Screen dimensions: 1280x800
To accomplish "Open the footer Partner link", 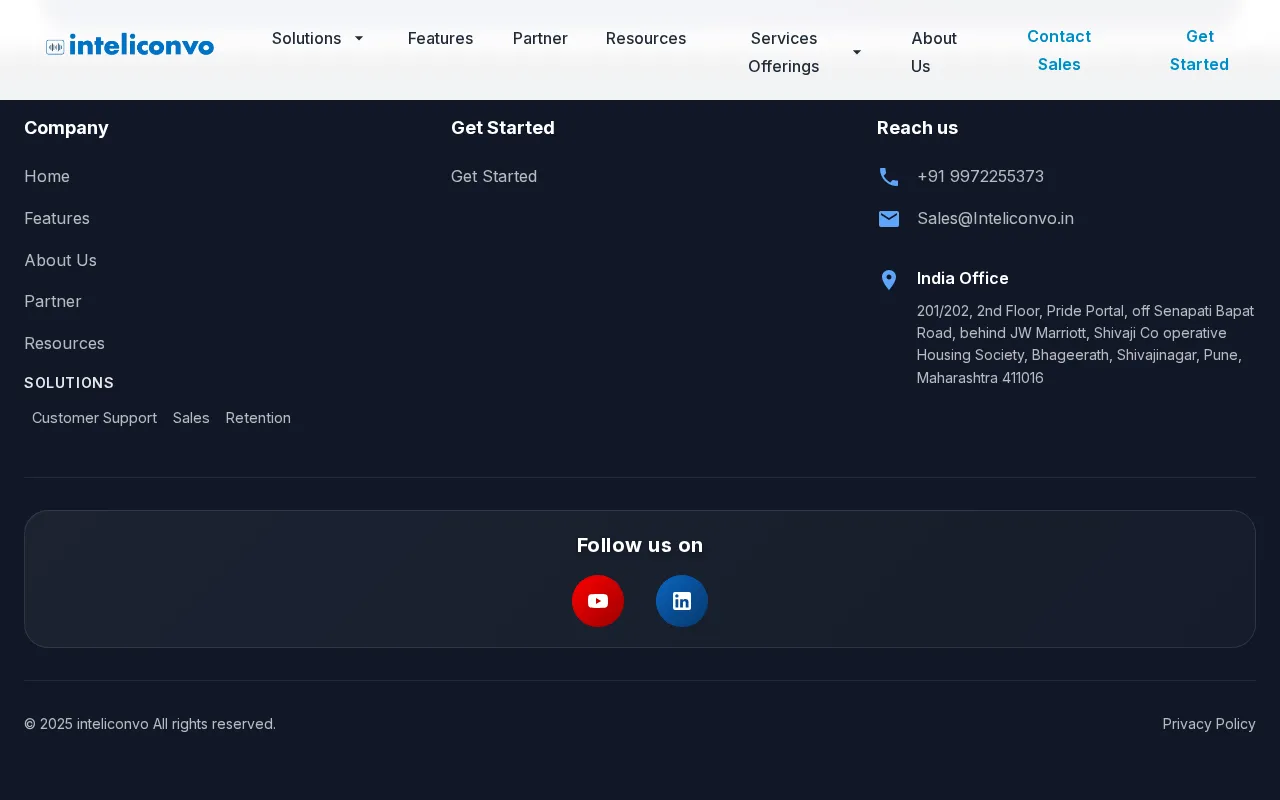I will pyautogui.click(x=53, y=301).
